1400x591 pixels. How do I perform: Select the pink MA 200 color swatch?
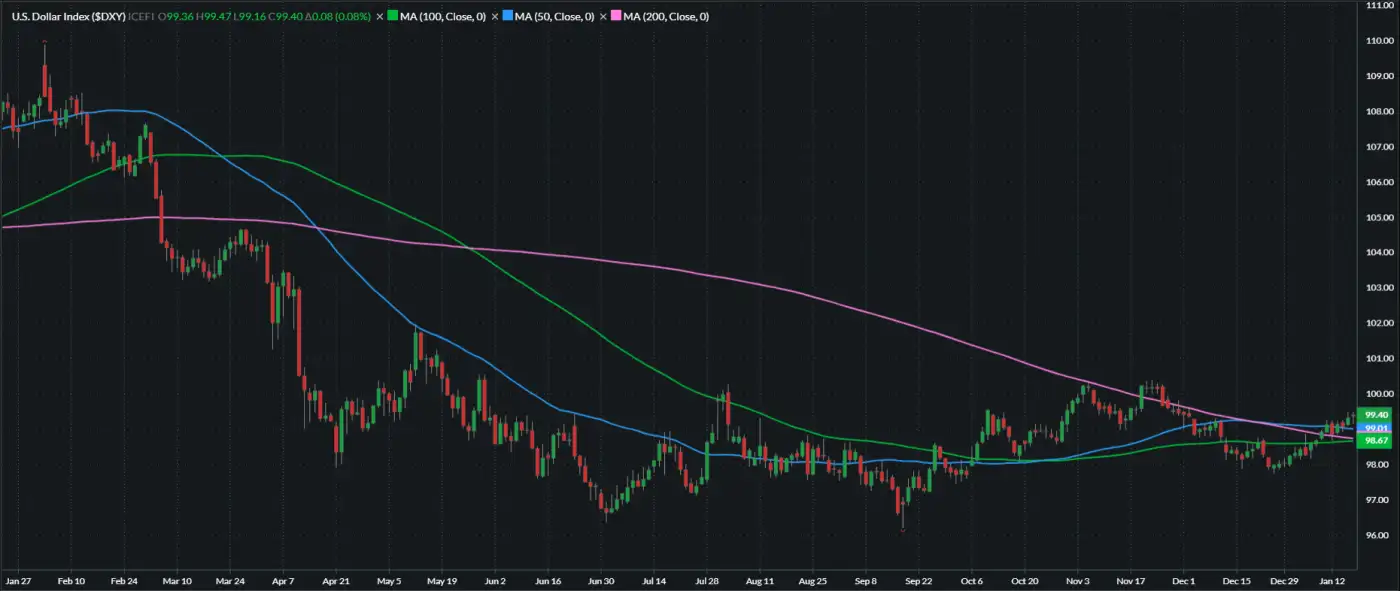(x=616, y=17)
